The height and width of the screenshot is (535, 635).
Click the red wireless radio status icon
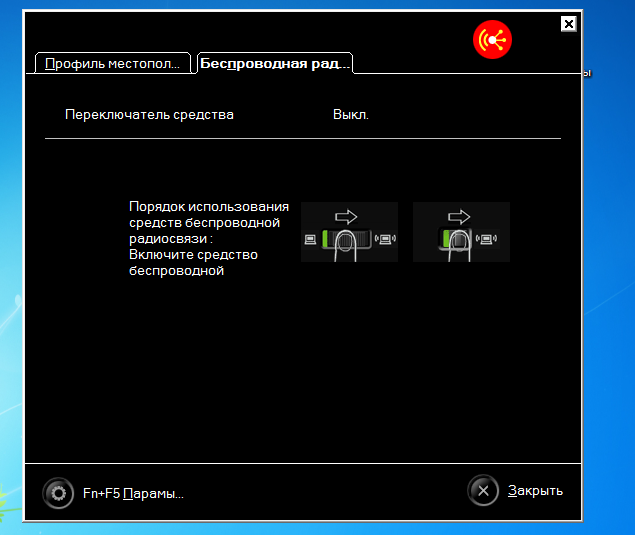click(x=492, y=40)
